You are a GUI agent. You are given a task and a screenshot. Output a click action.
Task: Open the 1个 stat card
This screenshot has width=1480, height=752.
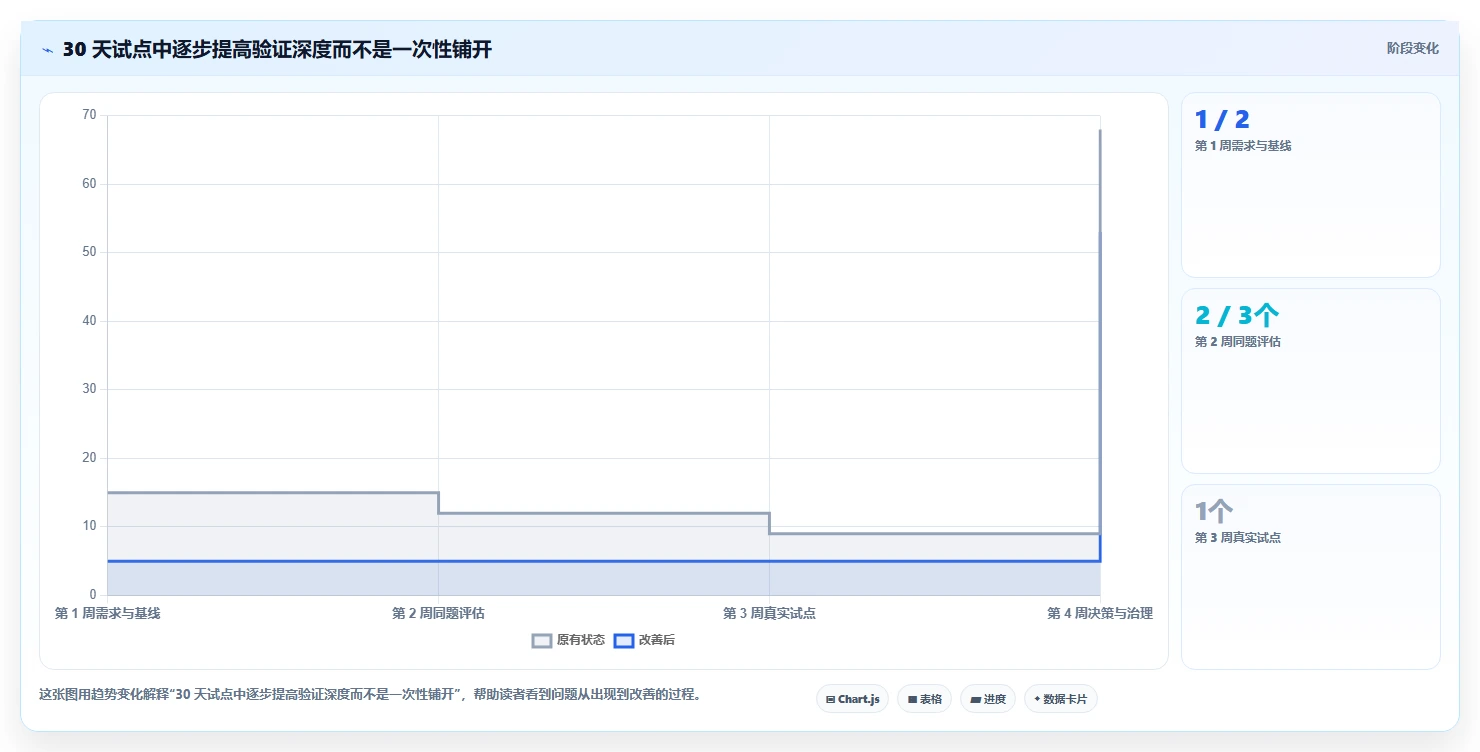tap(1311, 577)
